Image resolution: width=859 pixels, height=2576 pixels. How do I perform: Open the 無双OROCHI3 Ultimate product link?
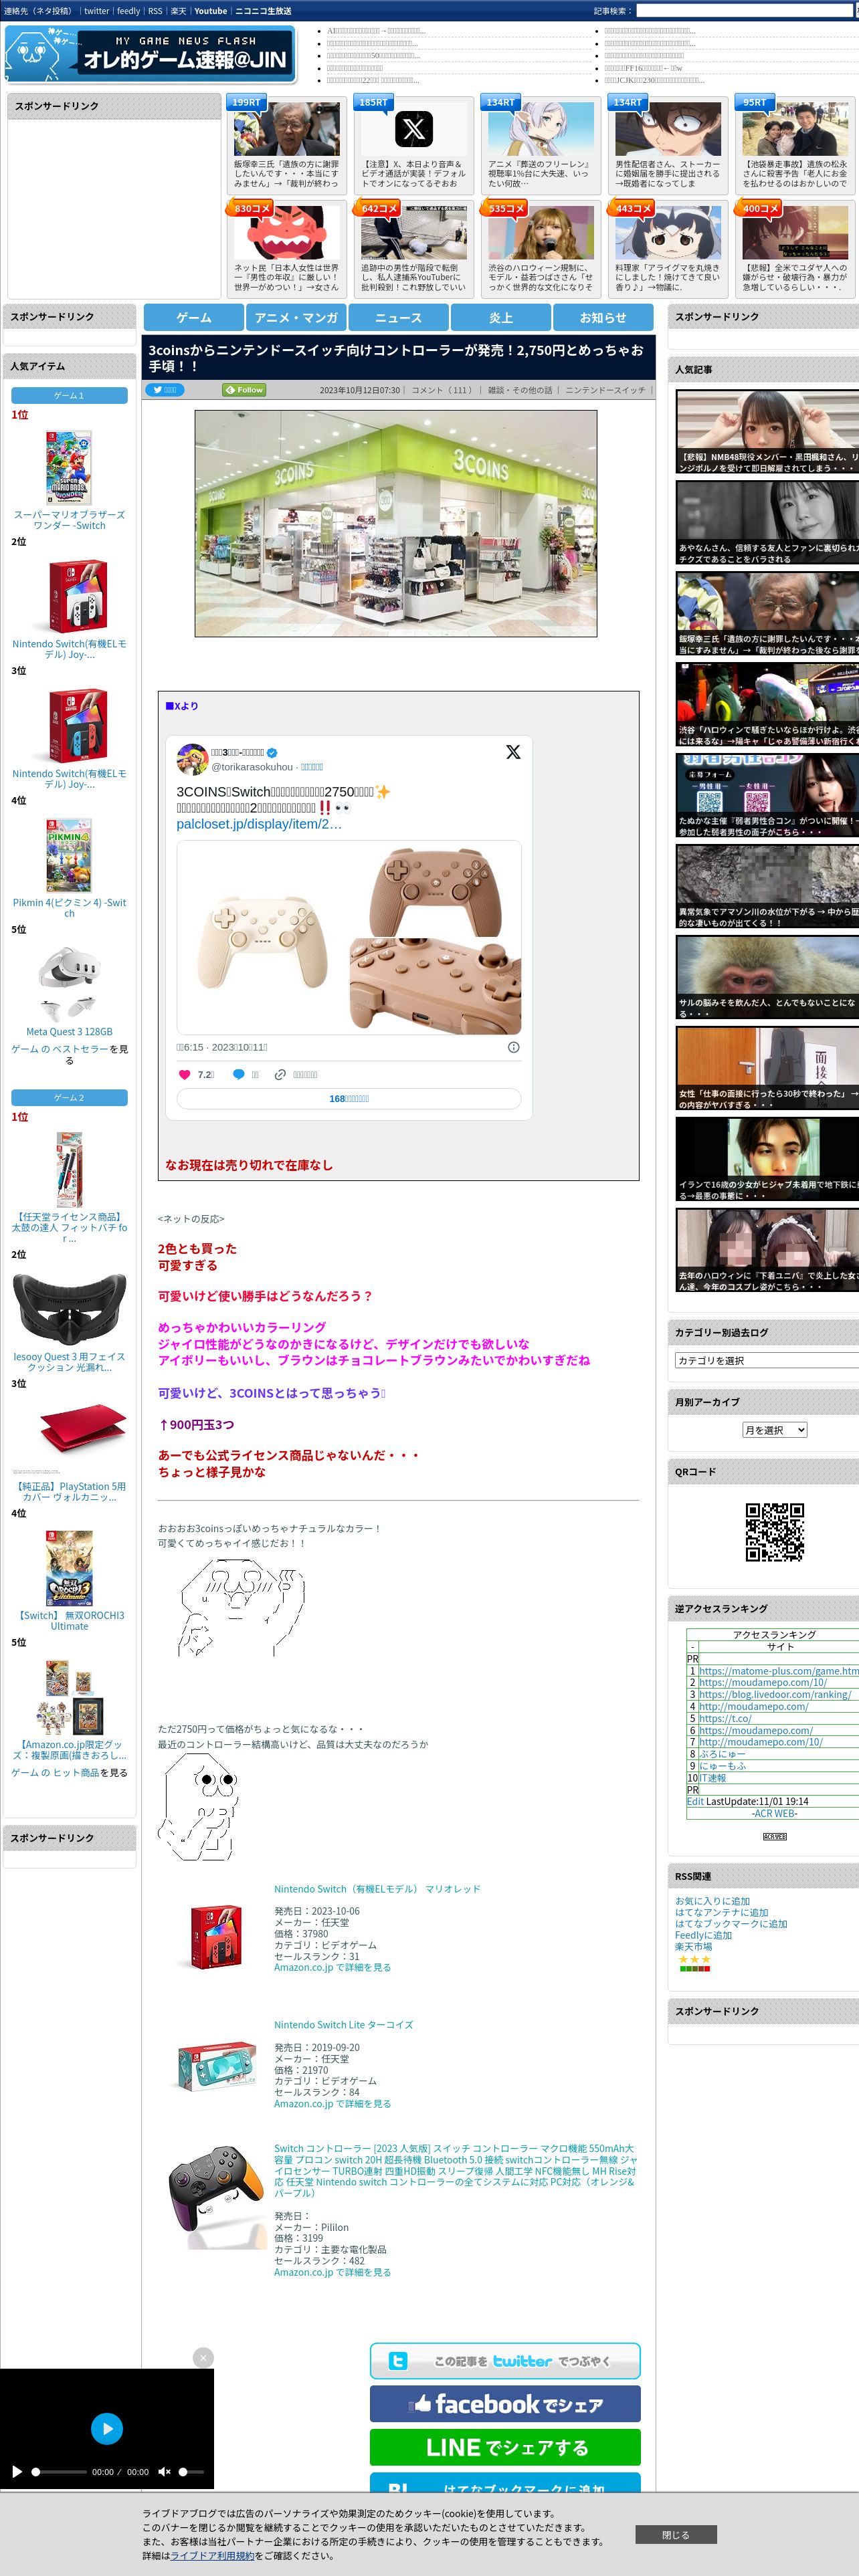coord(69,1620)
